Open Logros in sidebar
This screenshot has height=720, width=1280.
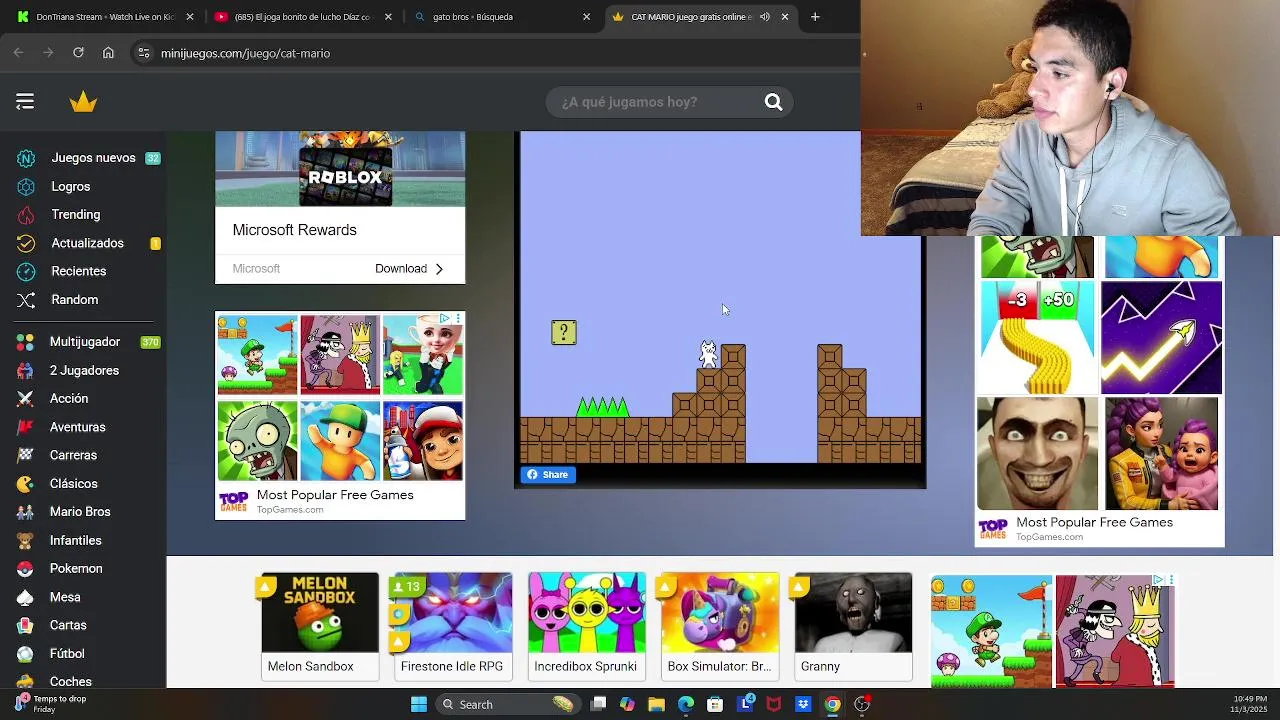[x=70, y=186]
